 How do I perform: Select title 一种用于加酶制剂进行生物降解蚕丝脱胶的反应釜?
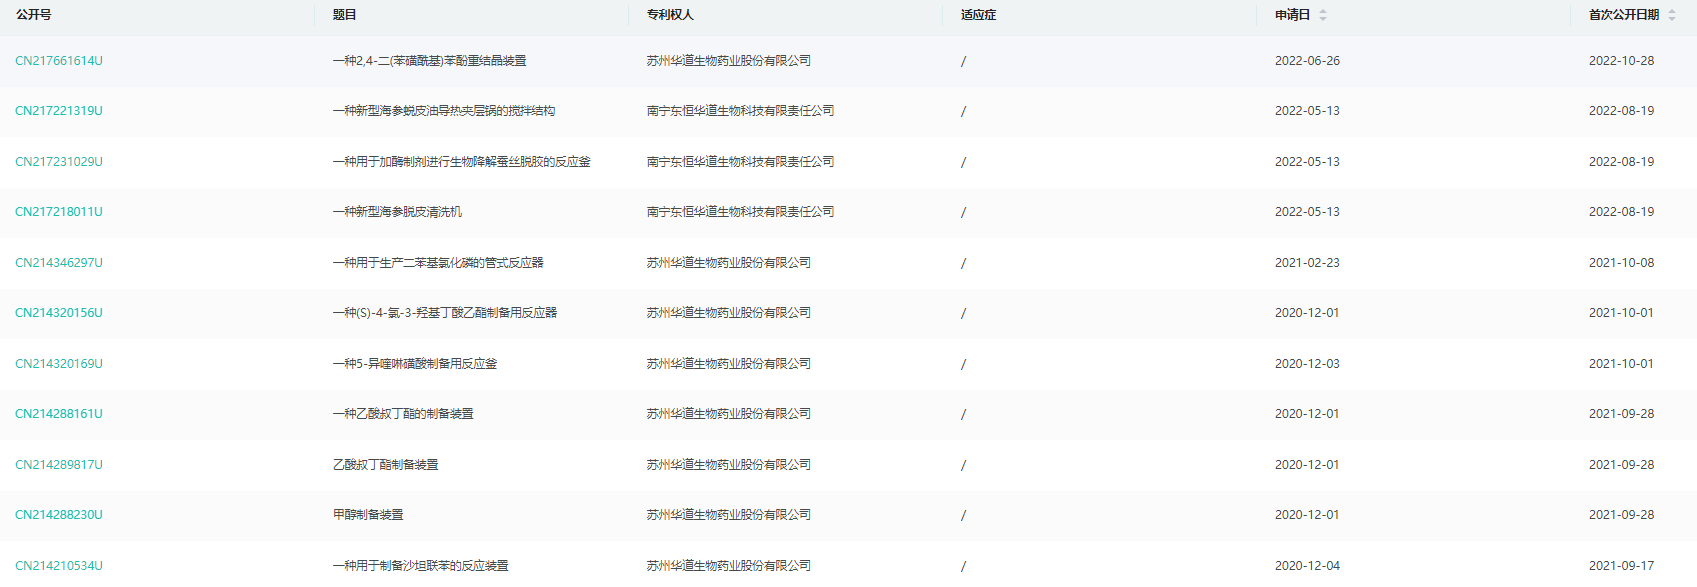pos(462,162)
